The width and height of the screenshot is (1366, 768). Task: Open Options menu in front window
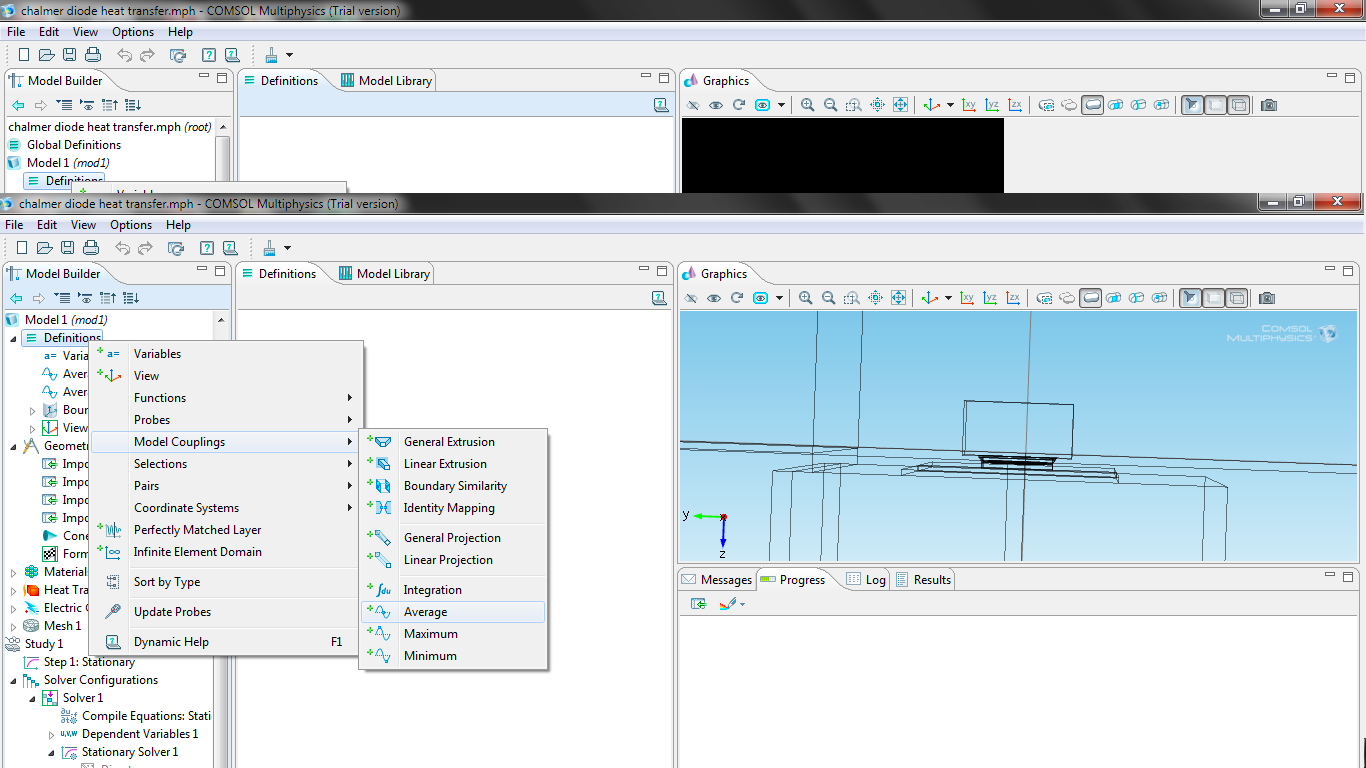[x=131, y=225]
